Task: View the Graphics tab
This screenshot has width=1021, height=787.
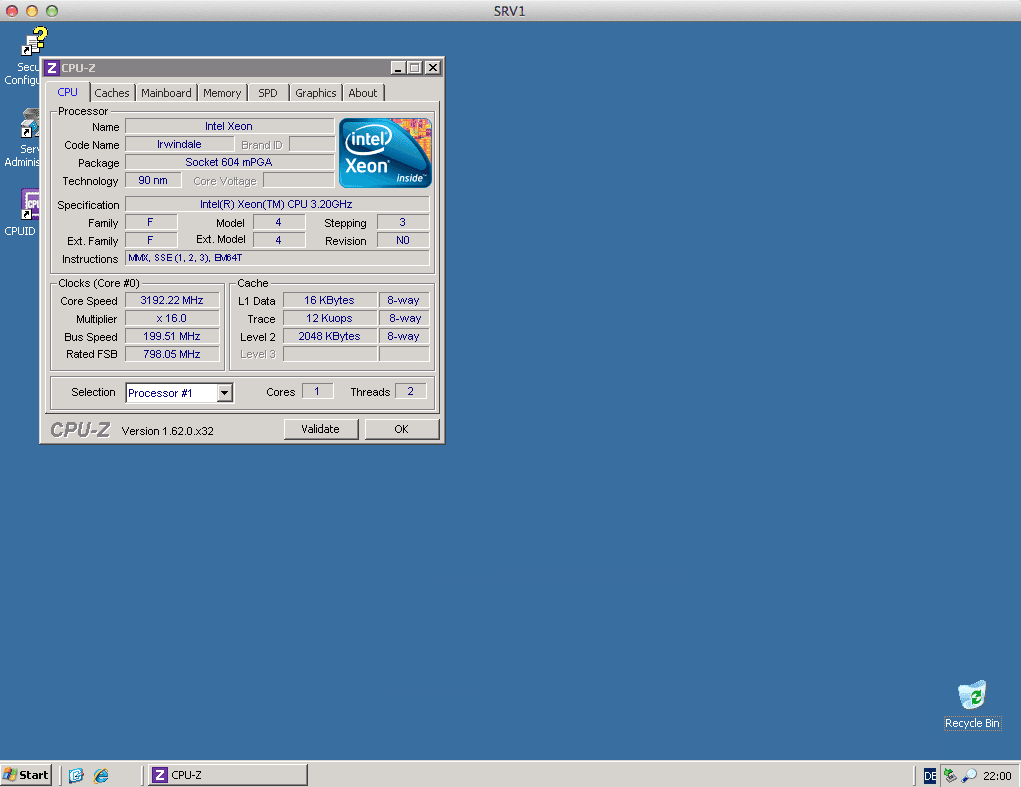Action: coord(316,93)
